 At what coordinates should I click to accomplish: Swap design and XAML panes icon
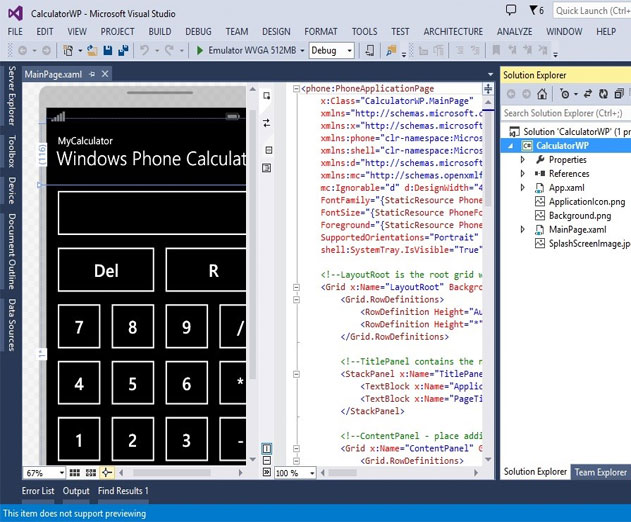coord(267,123)
